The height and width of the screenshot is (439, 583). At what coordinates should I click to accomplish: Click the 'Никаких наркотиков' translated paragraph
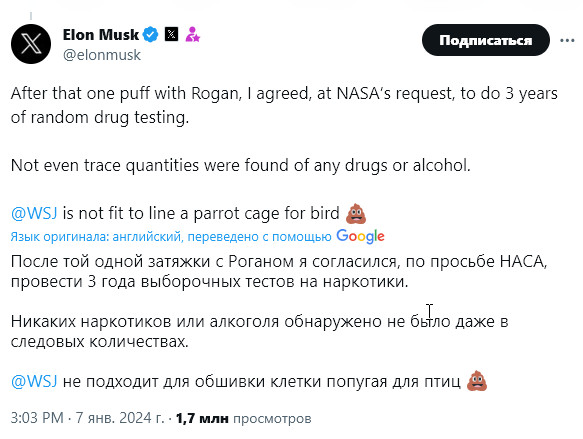pyautogui.click(x=260, y=331)
